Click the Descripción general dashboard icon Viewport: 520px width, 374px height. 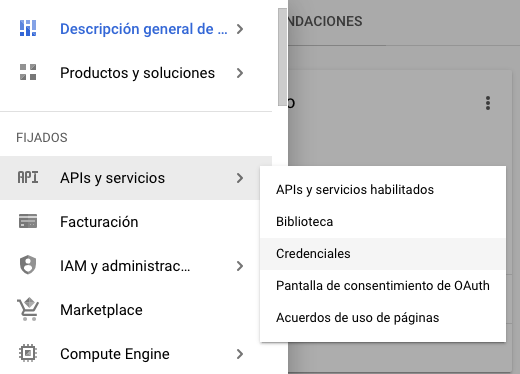click(x=28, y=28)
